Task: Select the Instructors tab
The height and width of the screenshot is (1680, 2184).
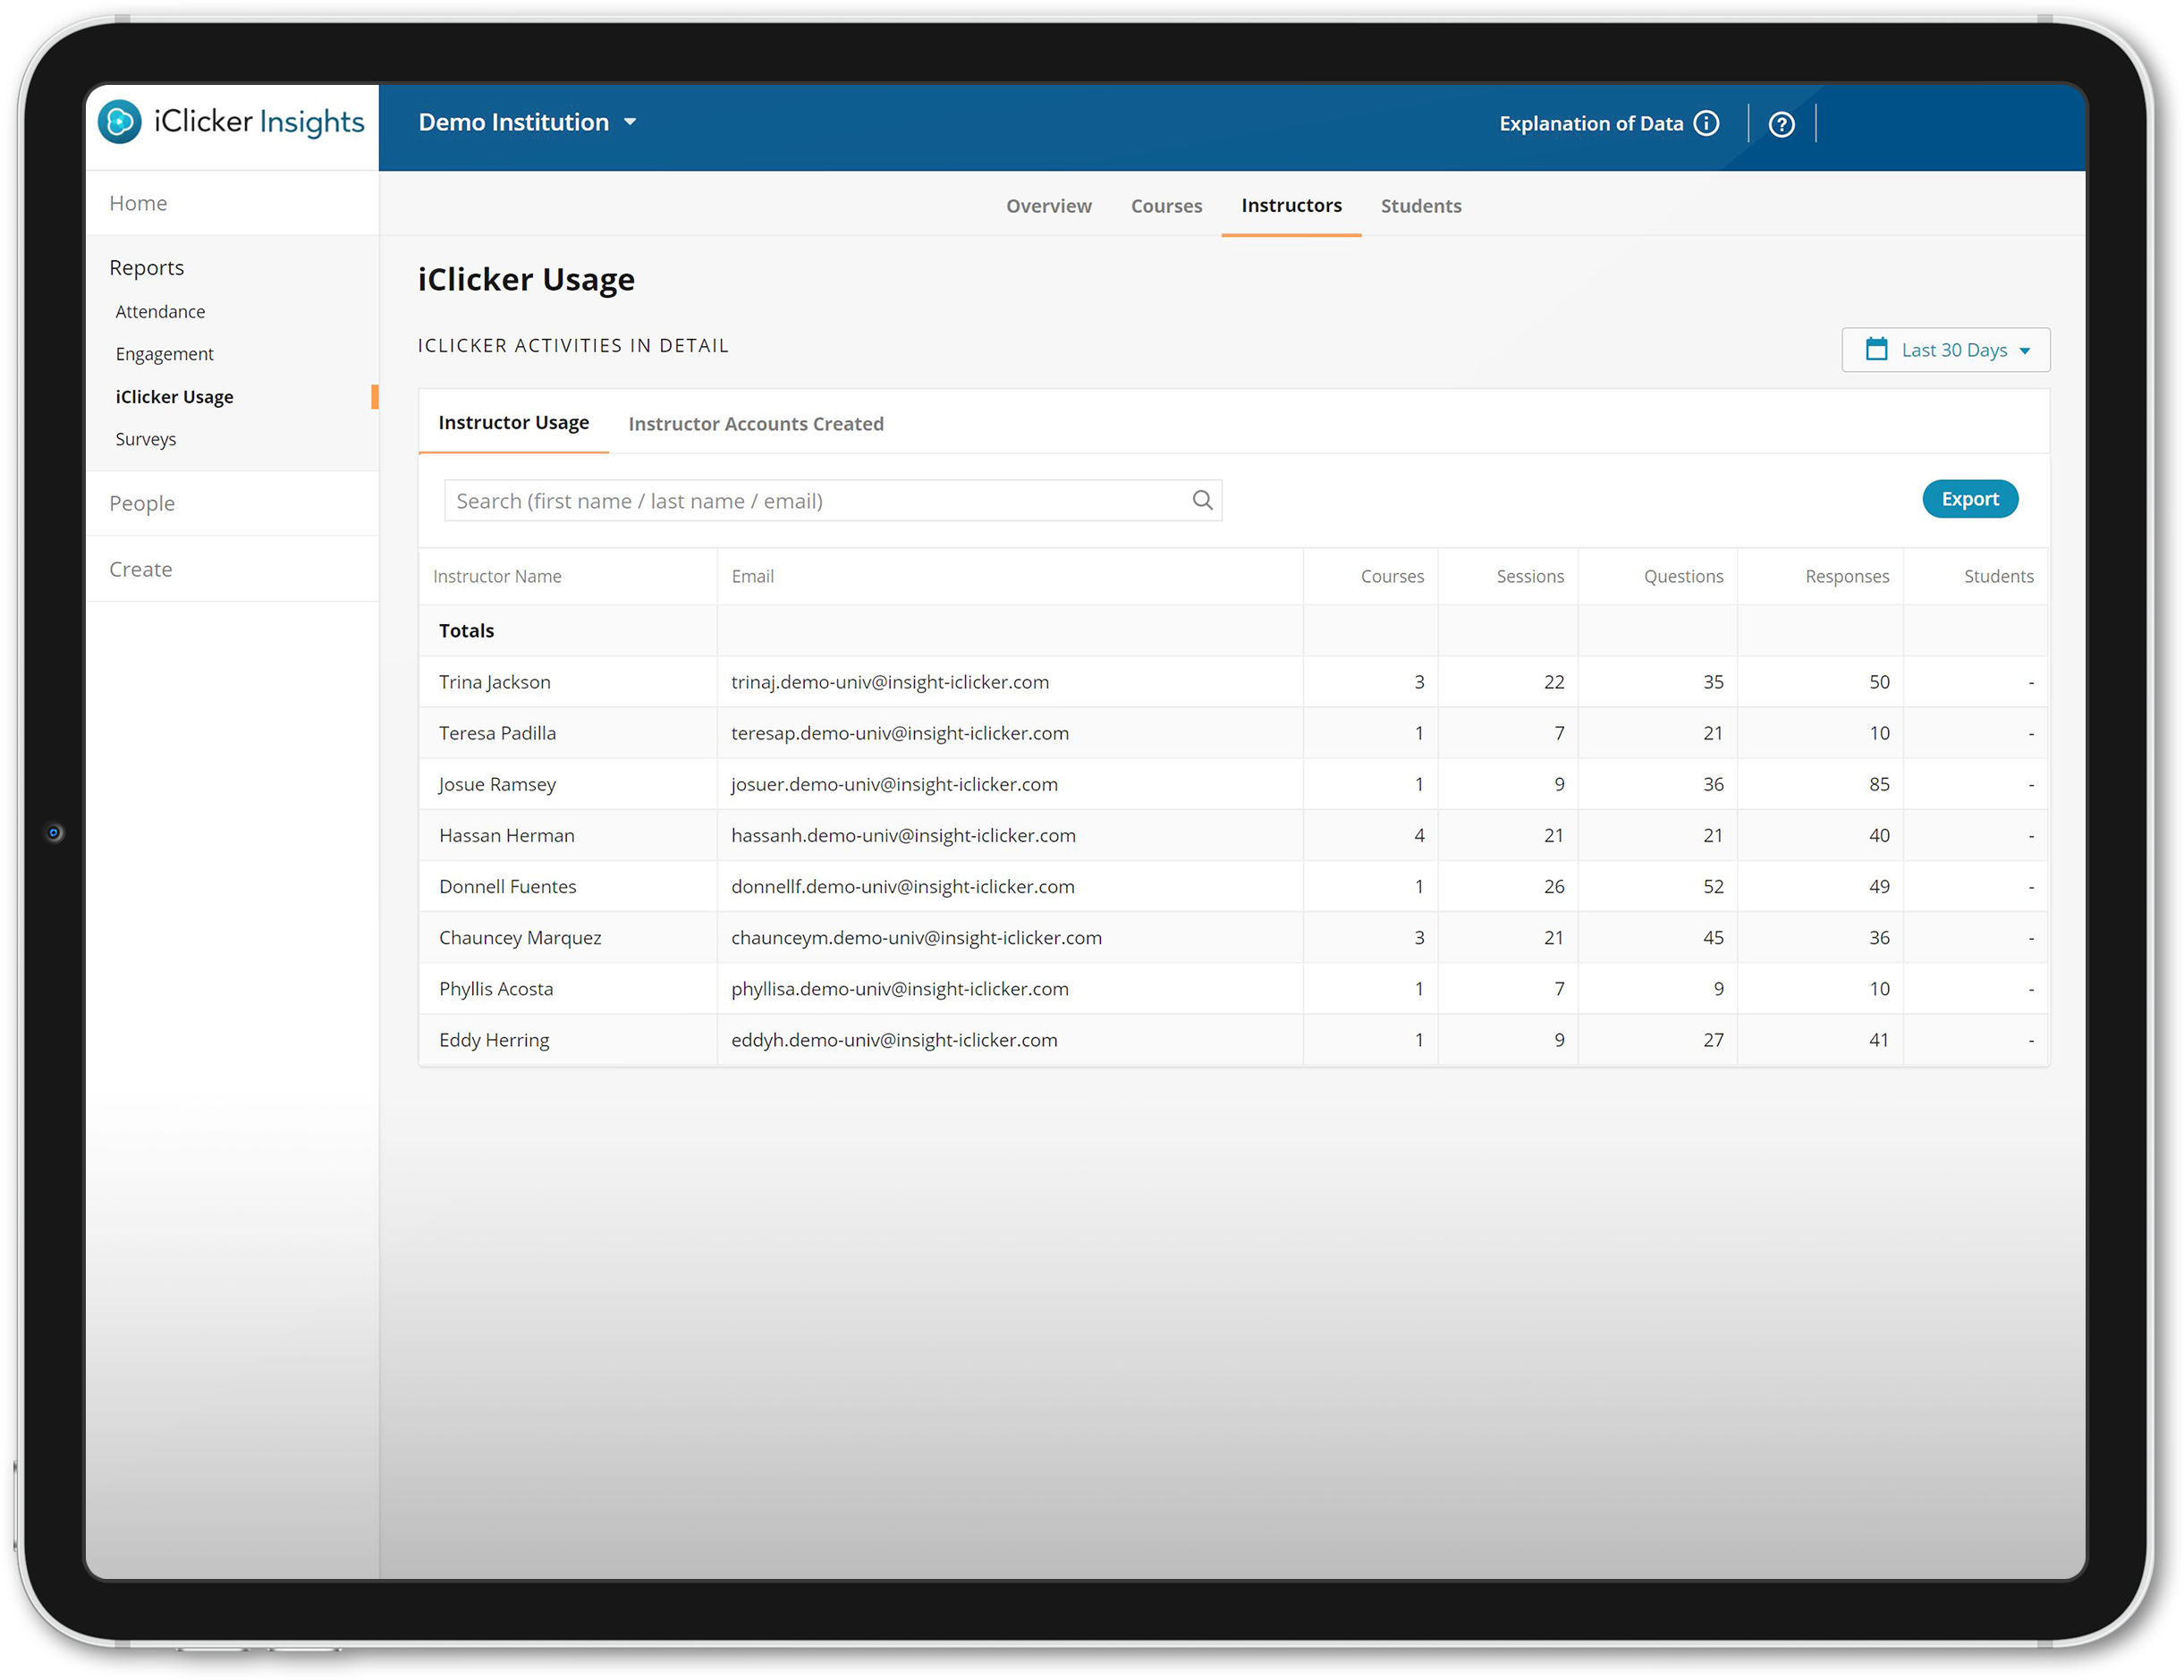Action: [x=1291, y=205]
